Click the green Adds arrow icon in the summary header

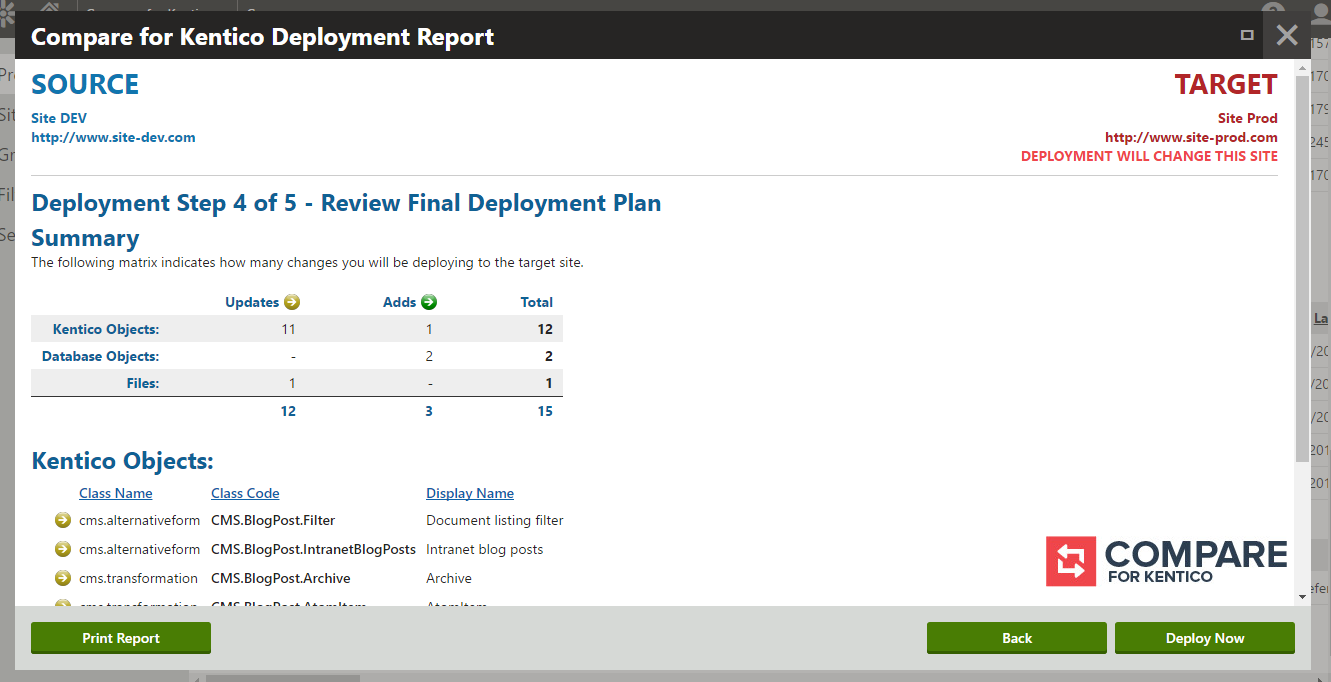[429, 302]
